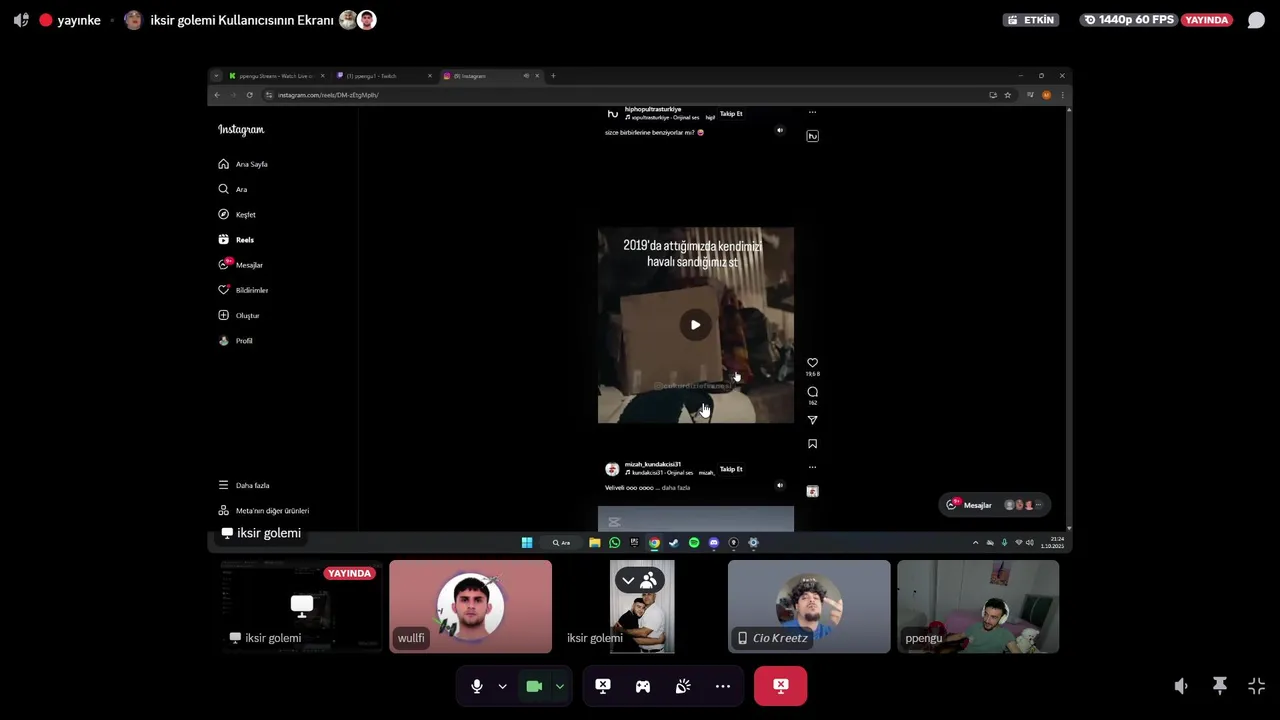Show hidden tray icons chevron in taskbar
The image size is (1280, 720).
975,543
